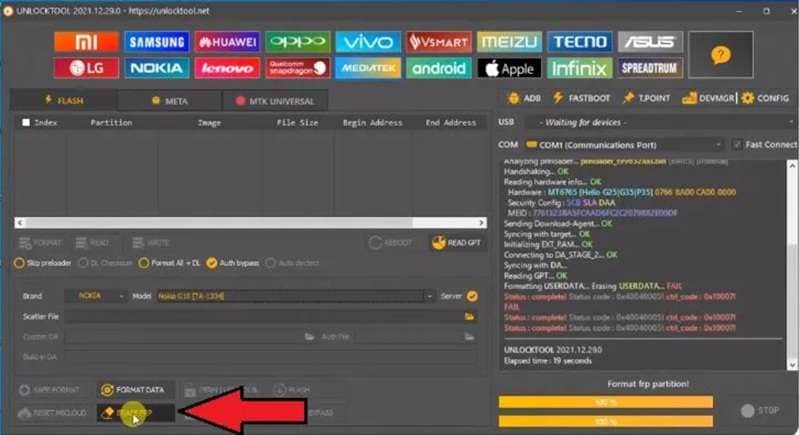799x435 pixels.
Task: Click the READ GPT button
Action: click(x=457, y=243)
